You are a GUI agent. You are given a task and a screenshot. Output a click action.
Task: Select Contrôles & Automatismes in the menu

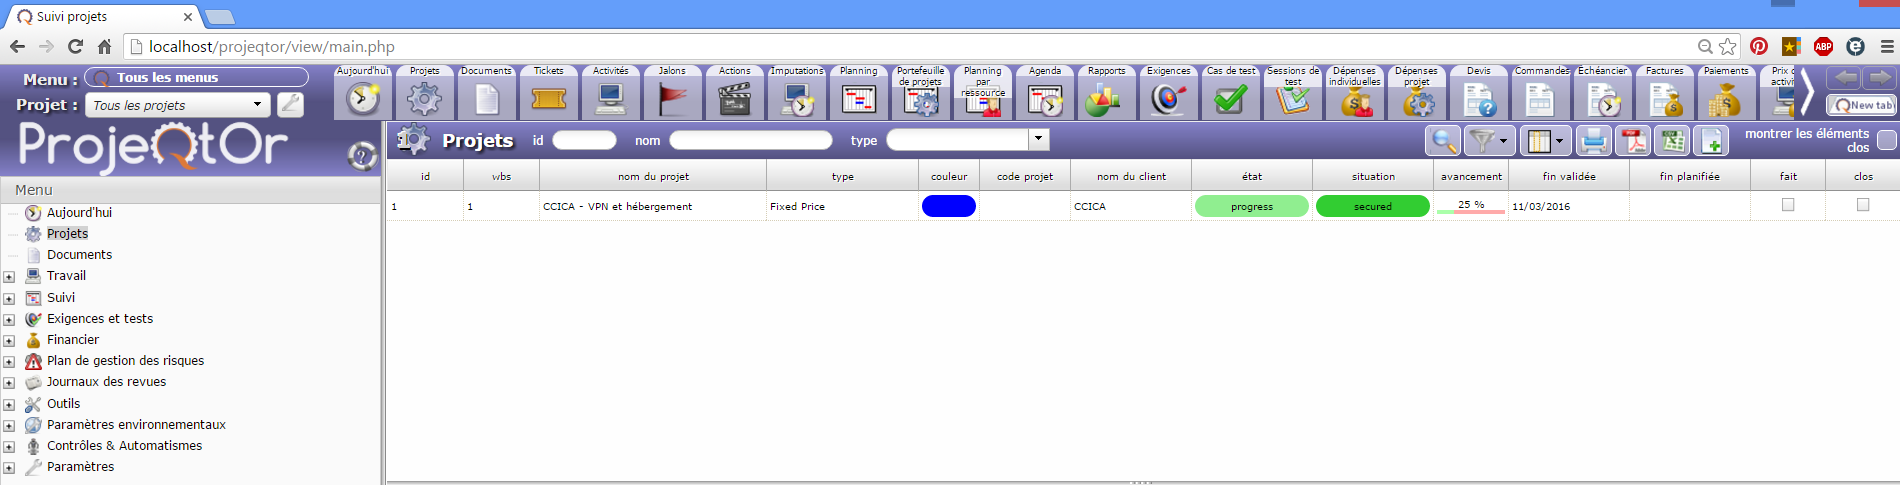pos(124,446)
